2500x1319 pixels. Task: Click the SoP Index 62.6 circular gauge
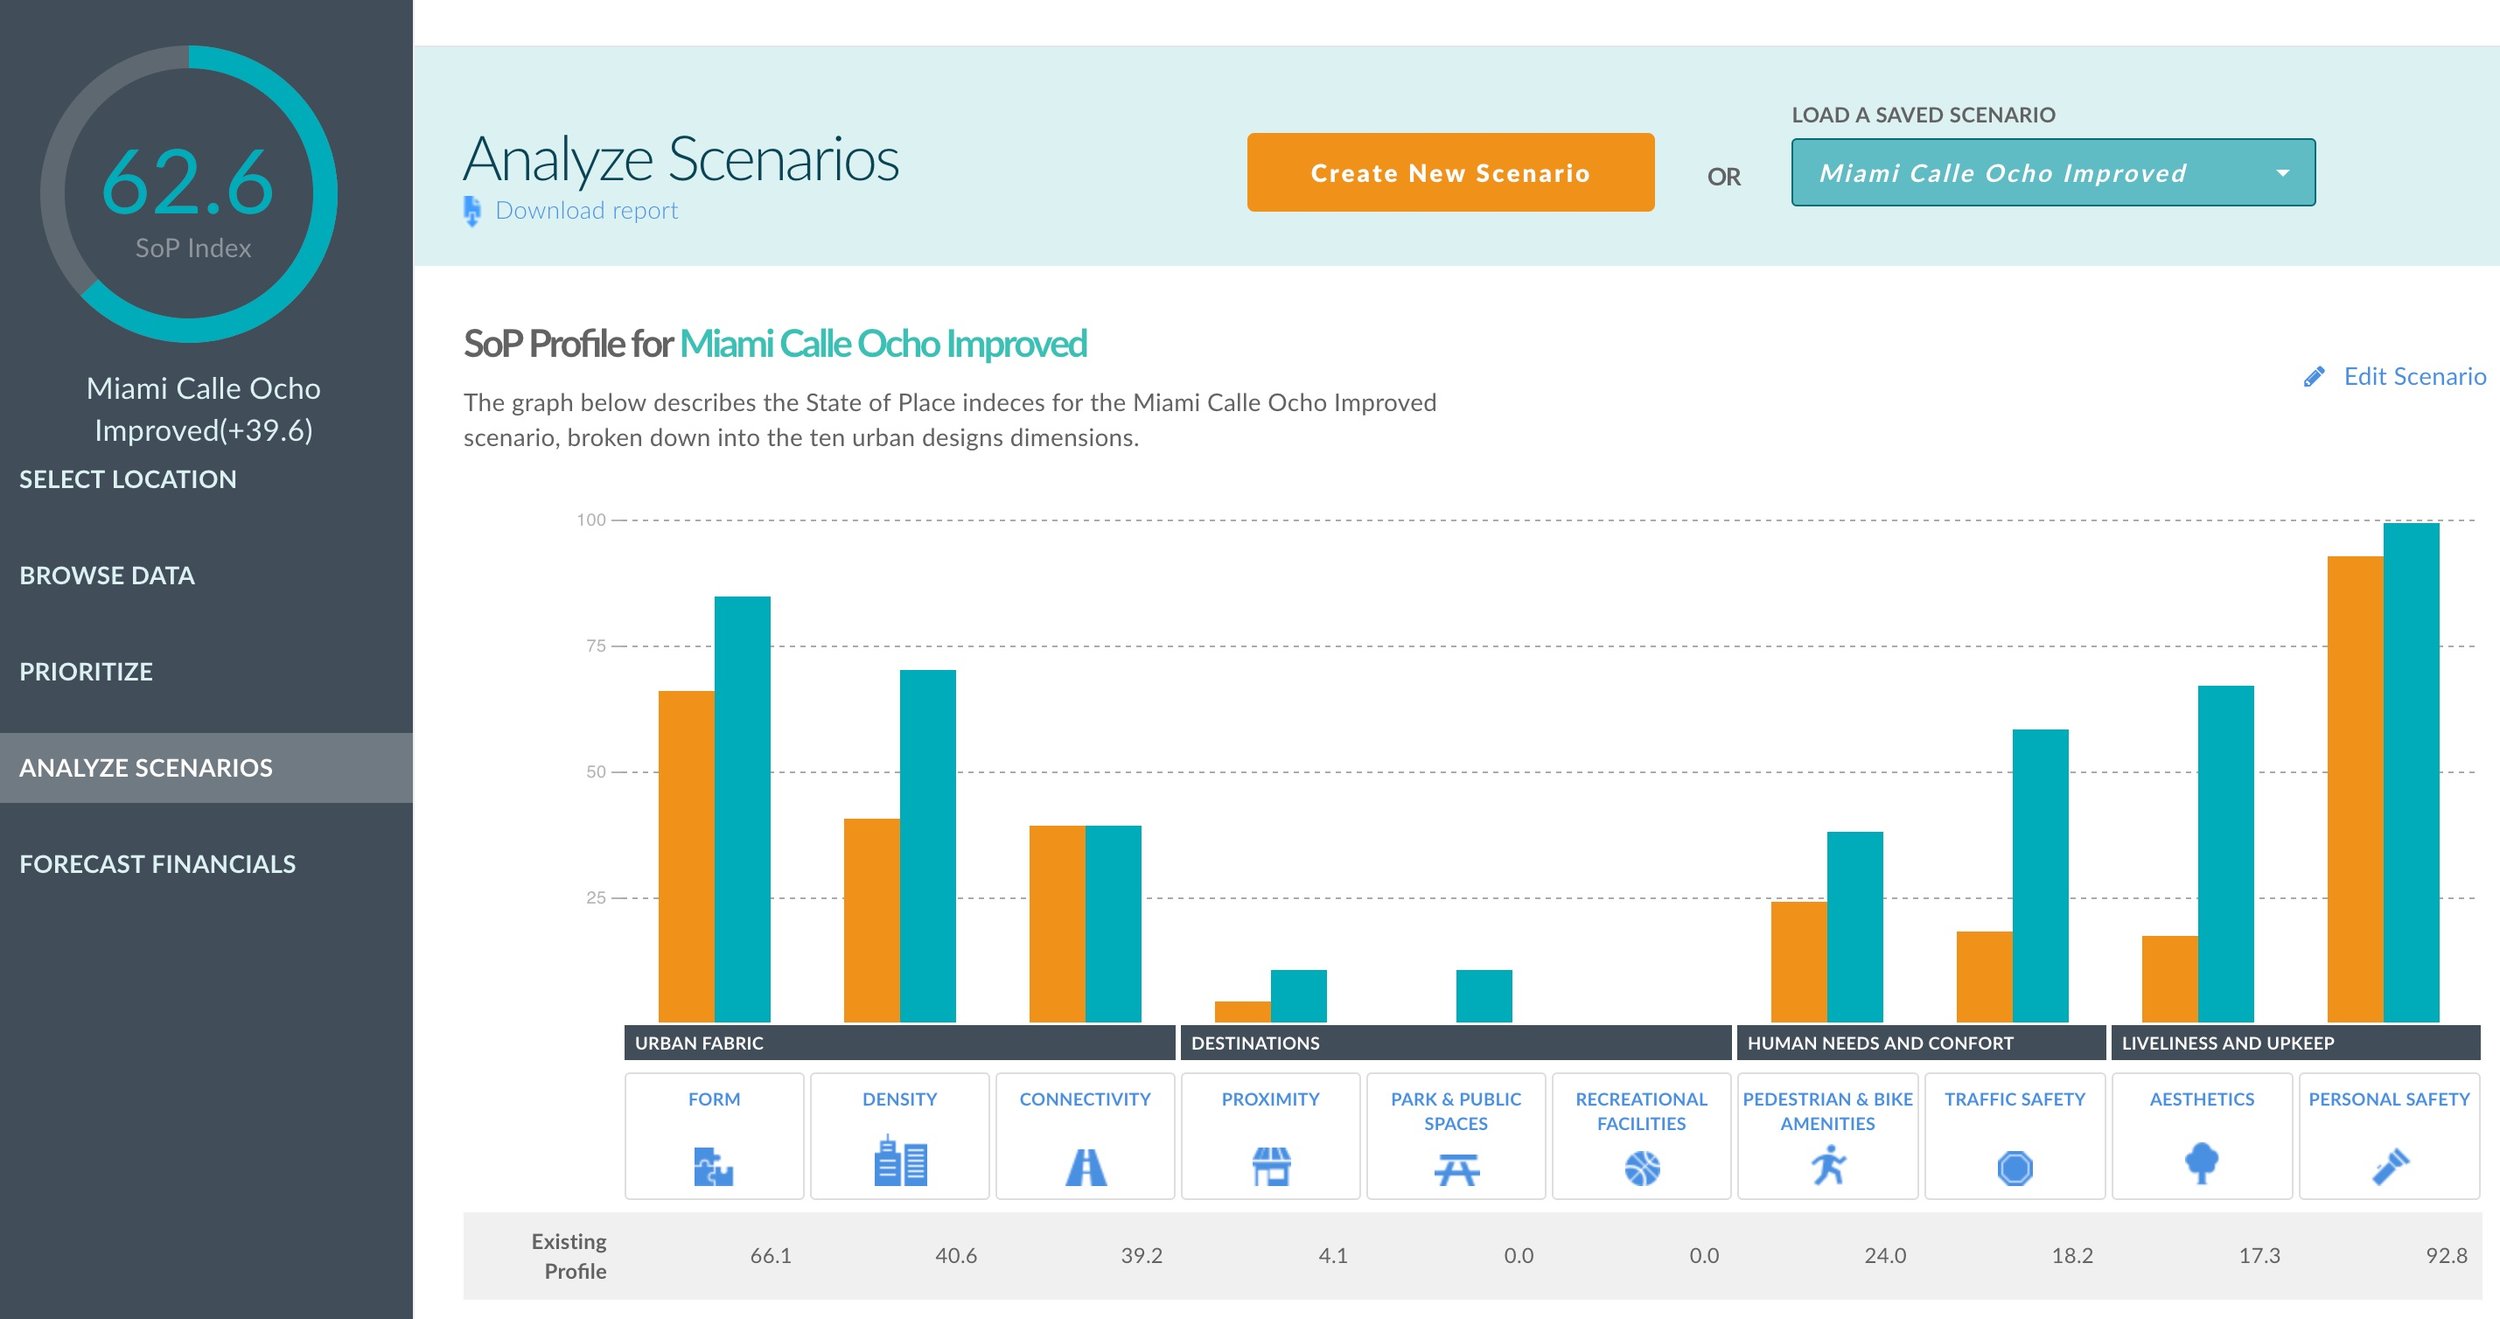point(189,194)
